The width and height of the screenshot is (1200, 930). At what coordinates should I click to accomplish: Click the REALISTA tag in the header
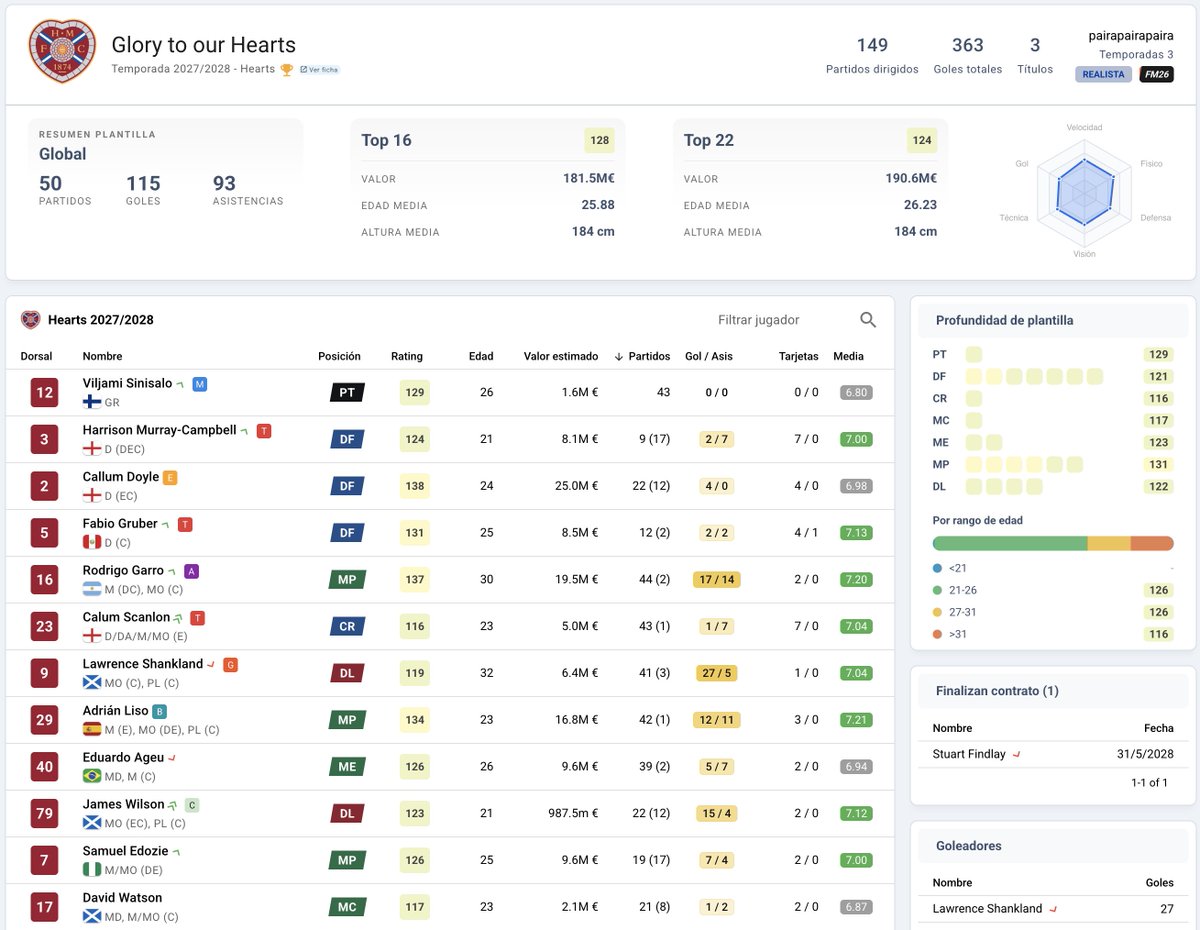1103,74
